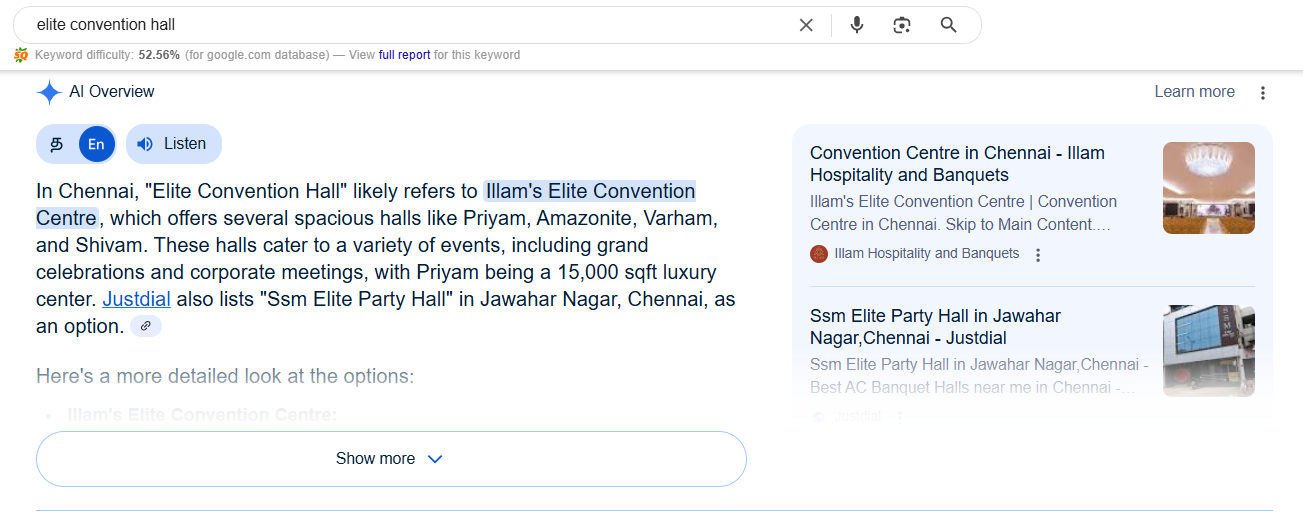Listen to the AI Overview audio
Viewport: 1303px width, 528px height.
(x=174, y=144)
